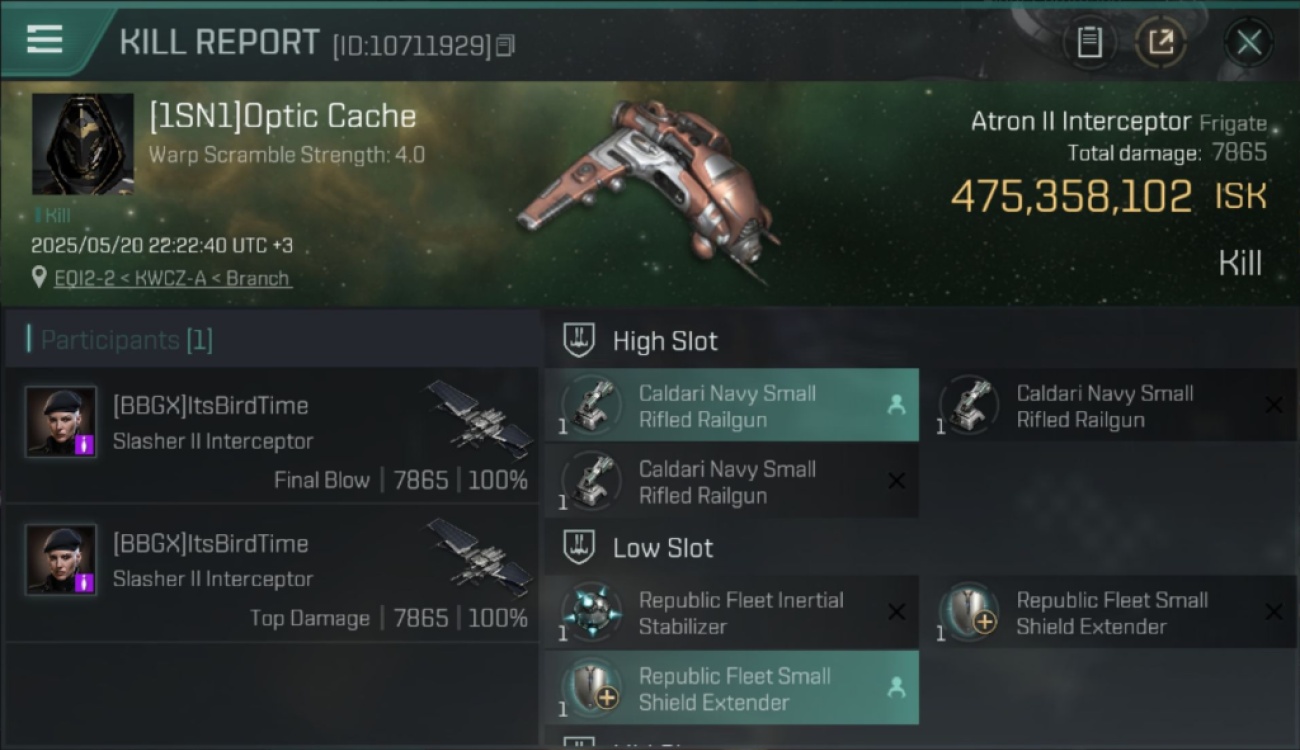Screen dimensions: 1300x750
Task: Open ItsBirdTime Top Damage participant entry
Action: coord(272,574)
